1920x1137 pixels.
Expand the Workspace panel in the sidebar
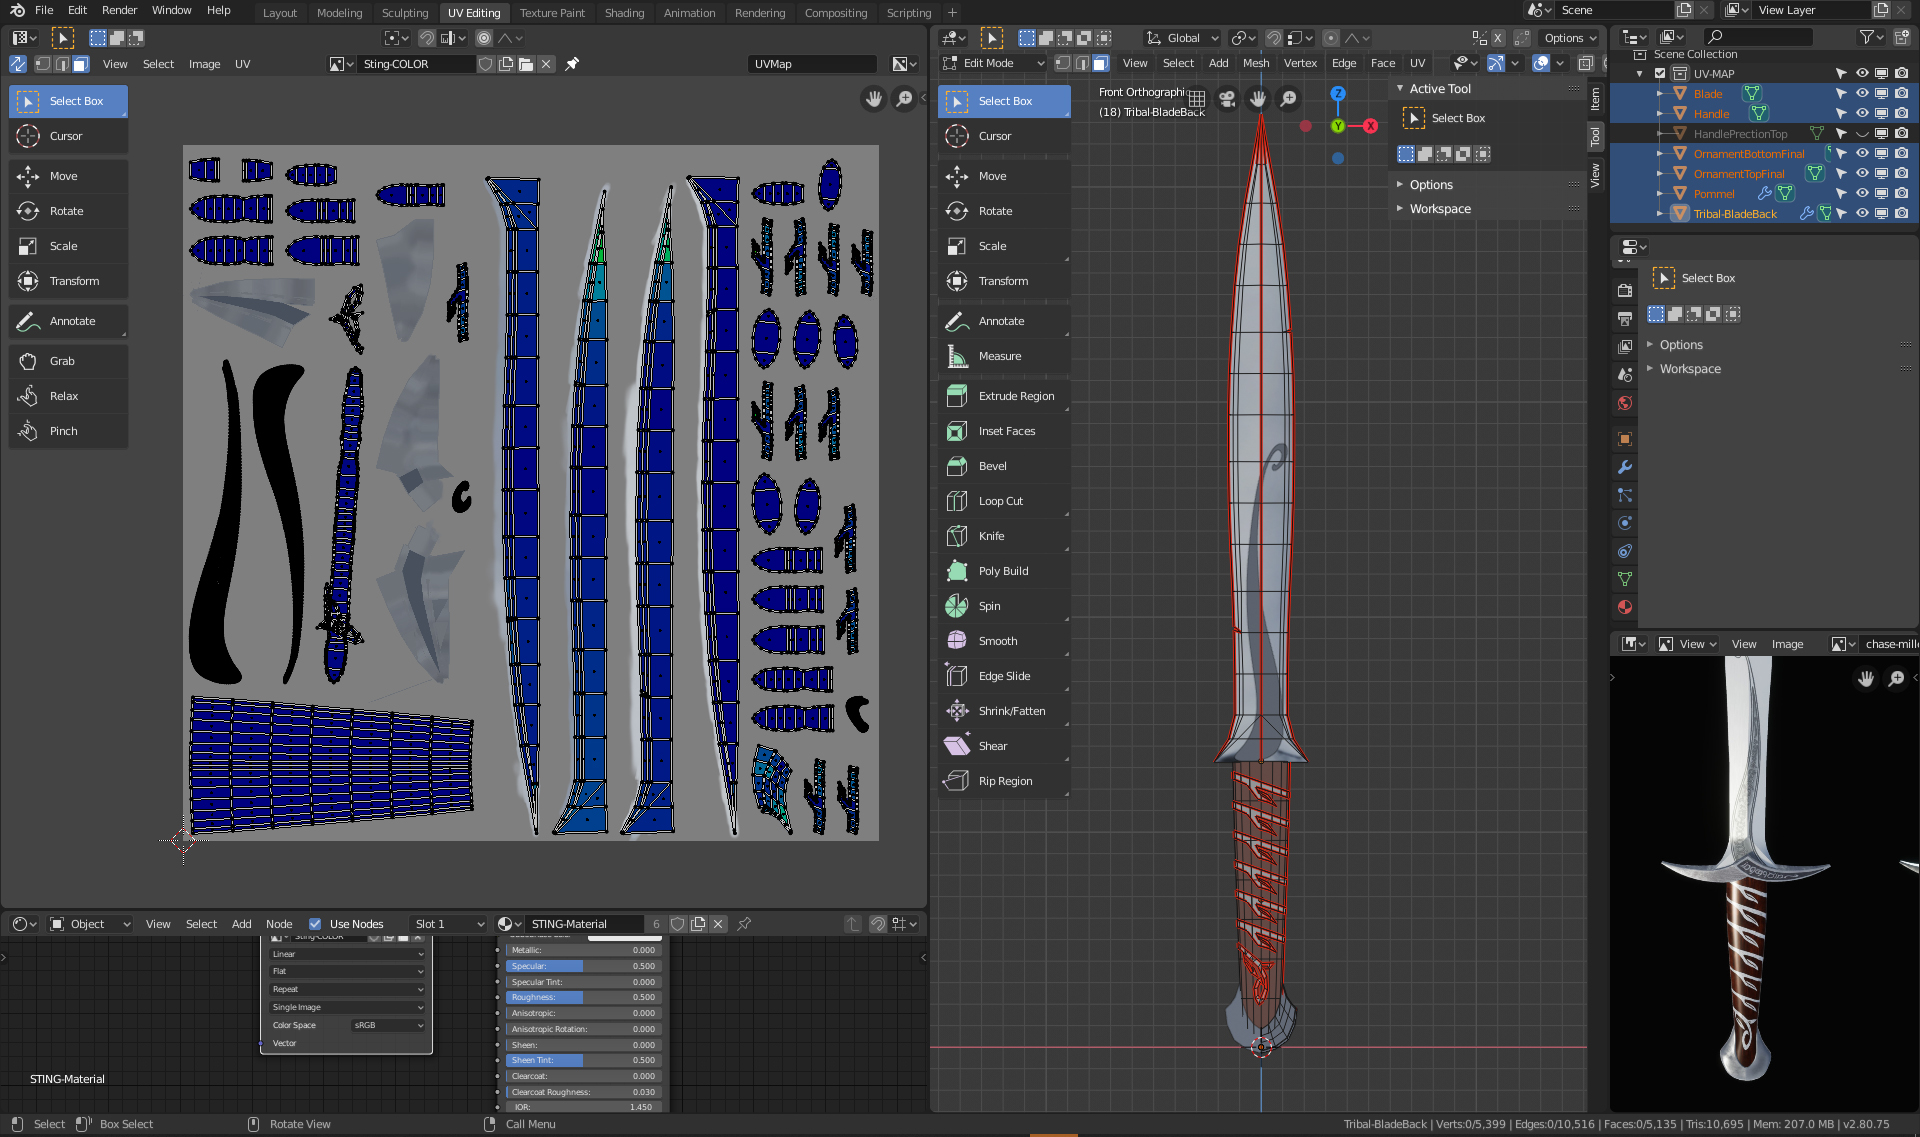tap(1439, 209)
